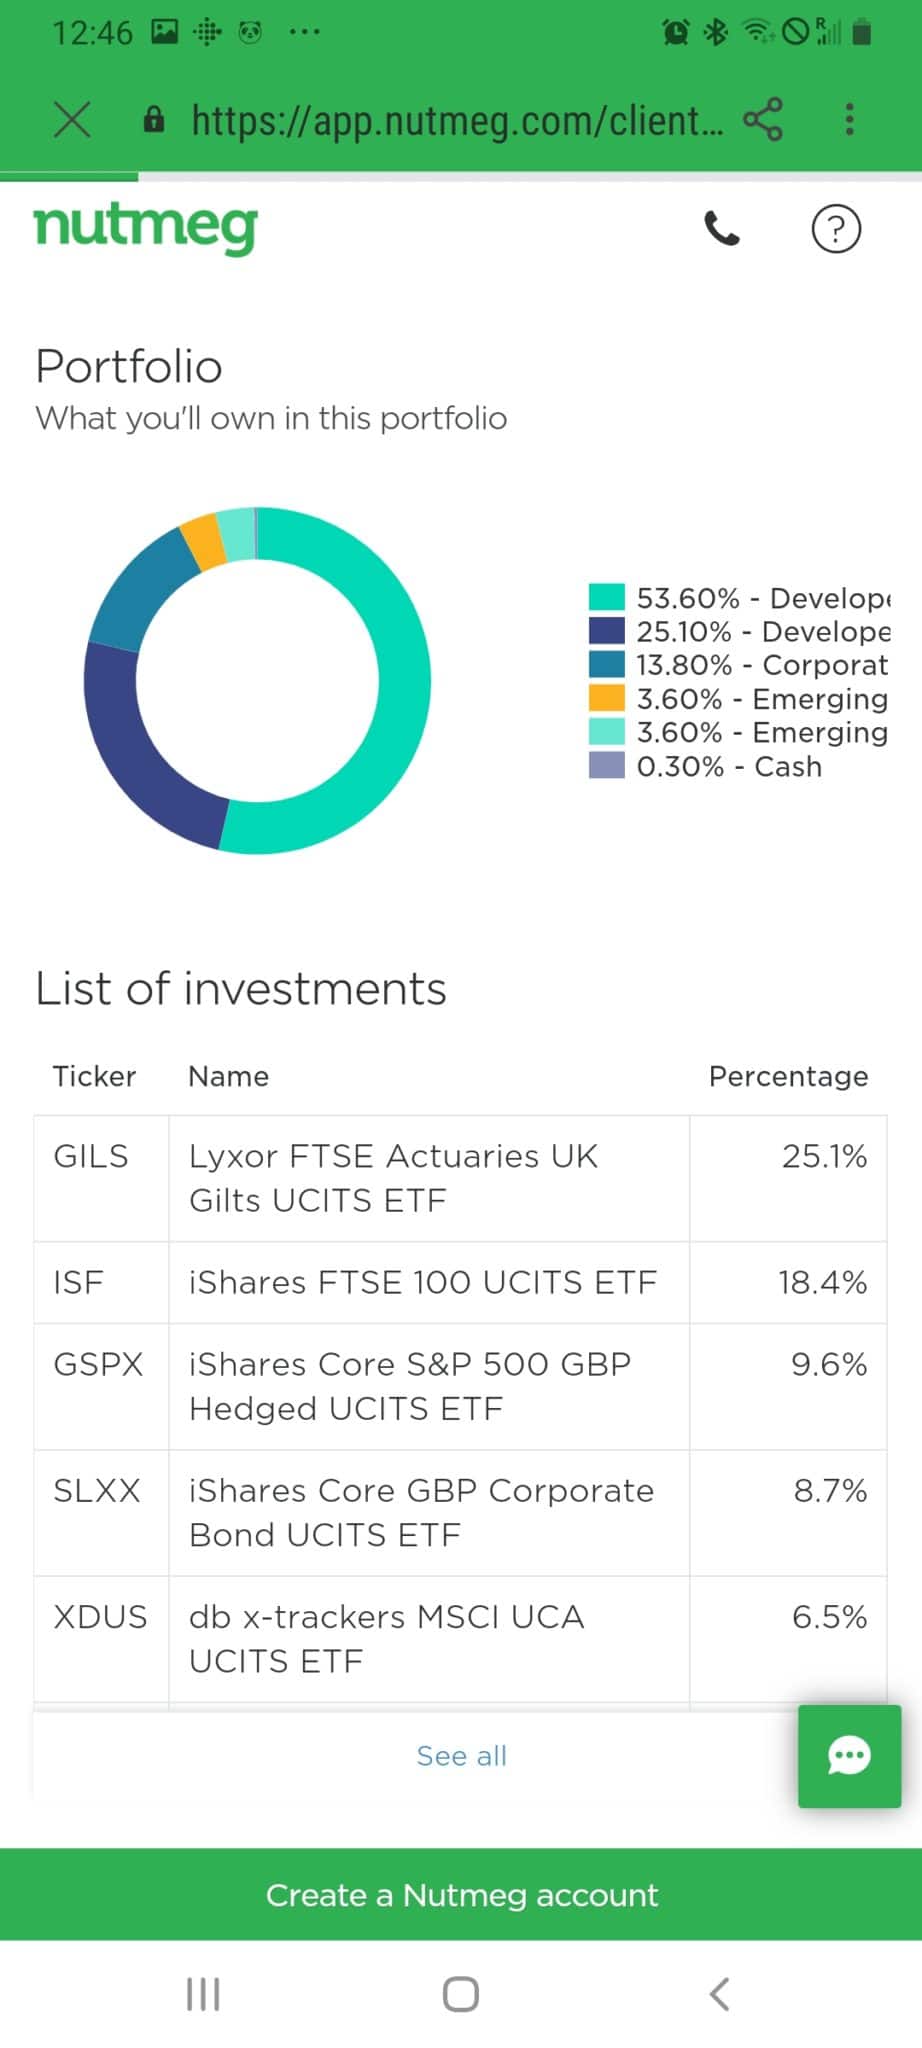The height and width of the screenshot is (2048, 922).
Task: Tap the phone call icon
Action: click(722, 229)
